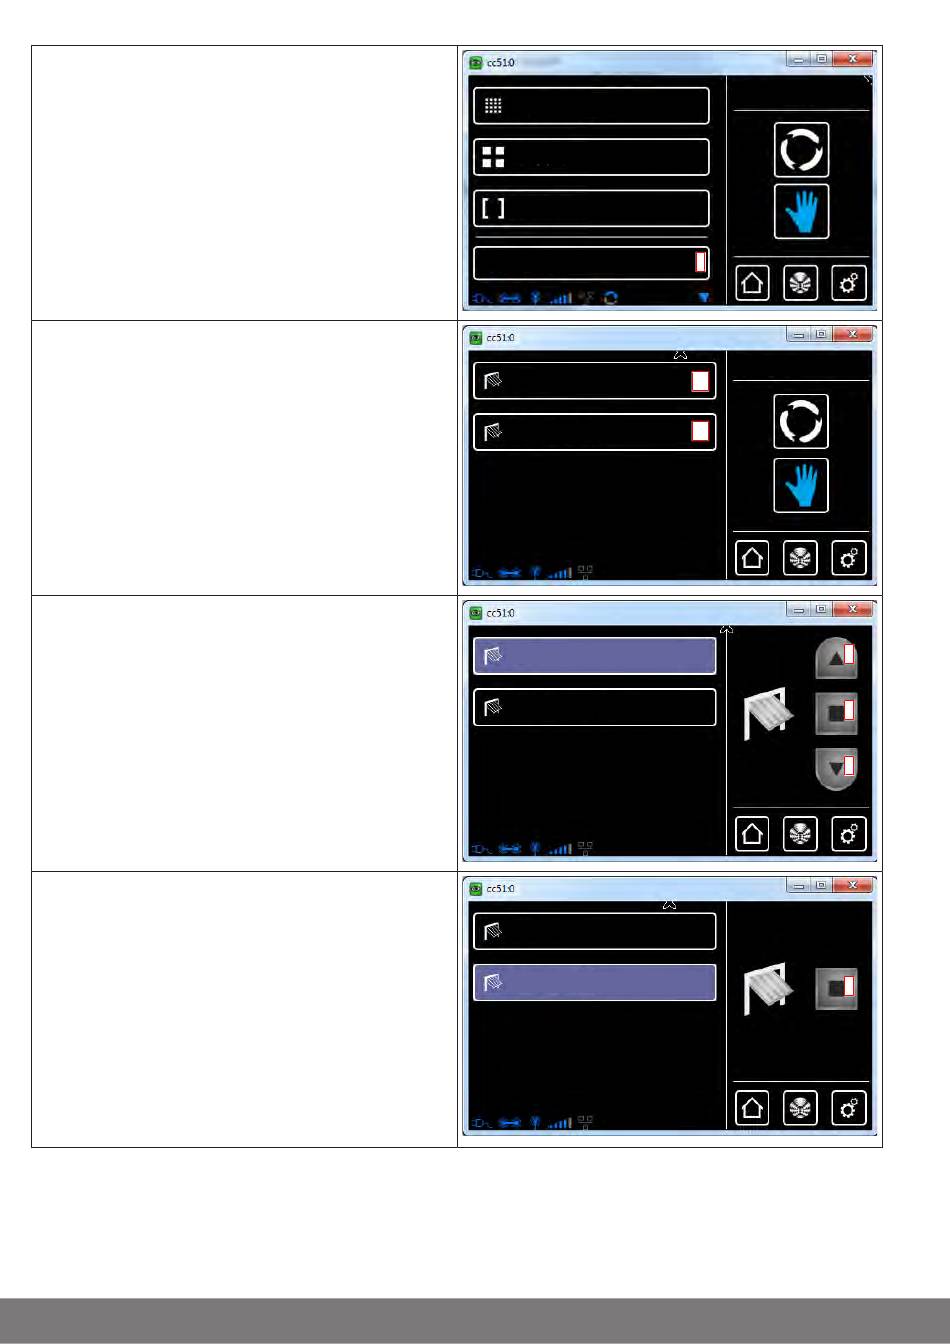Tap the awning down arrow button

coord(836,769)
